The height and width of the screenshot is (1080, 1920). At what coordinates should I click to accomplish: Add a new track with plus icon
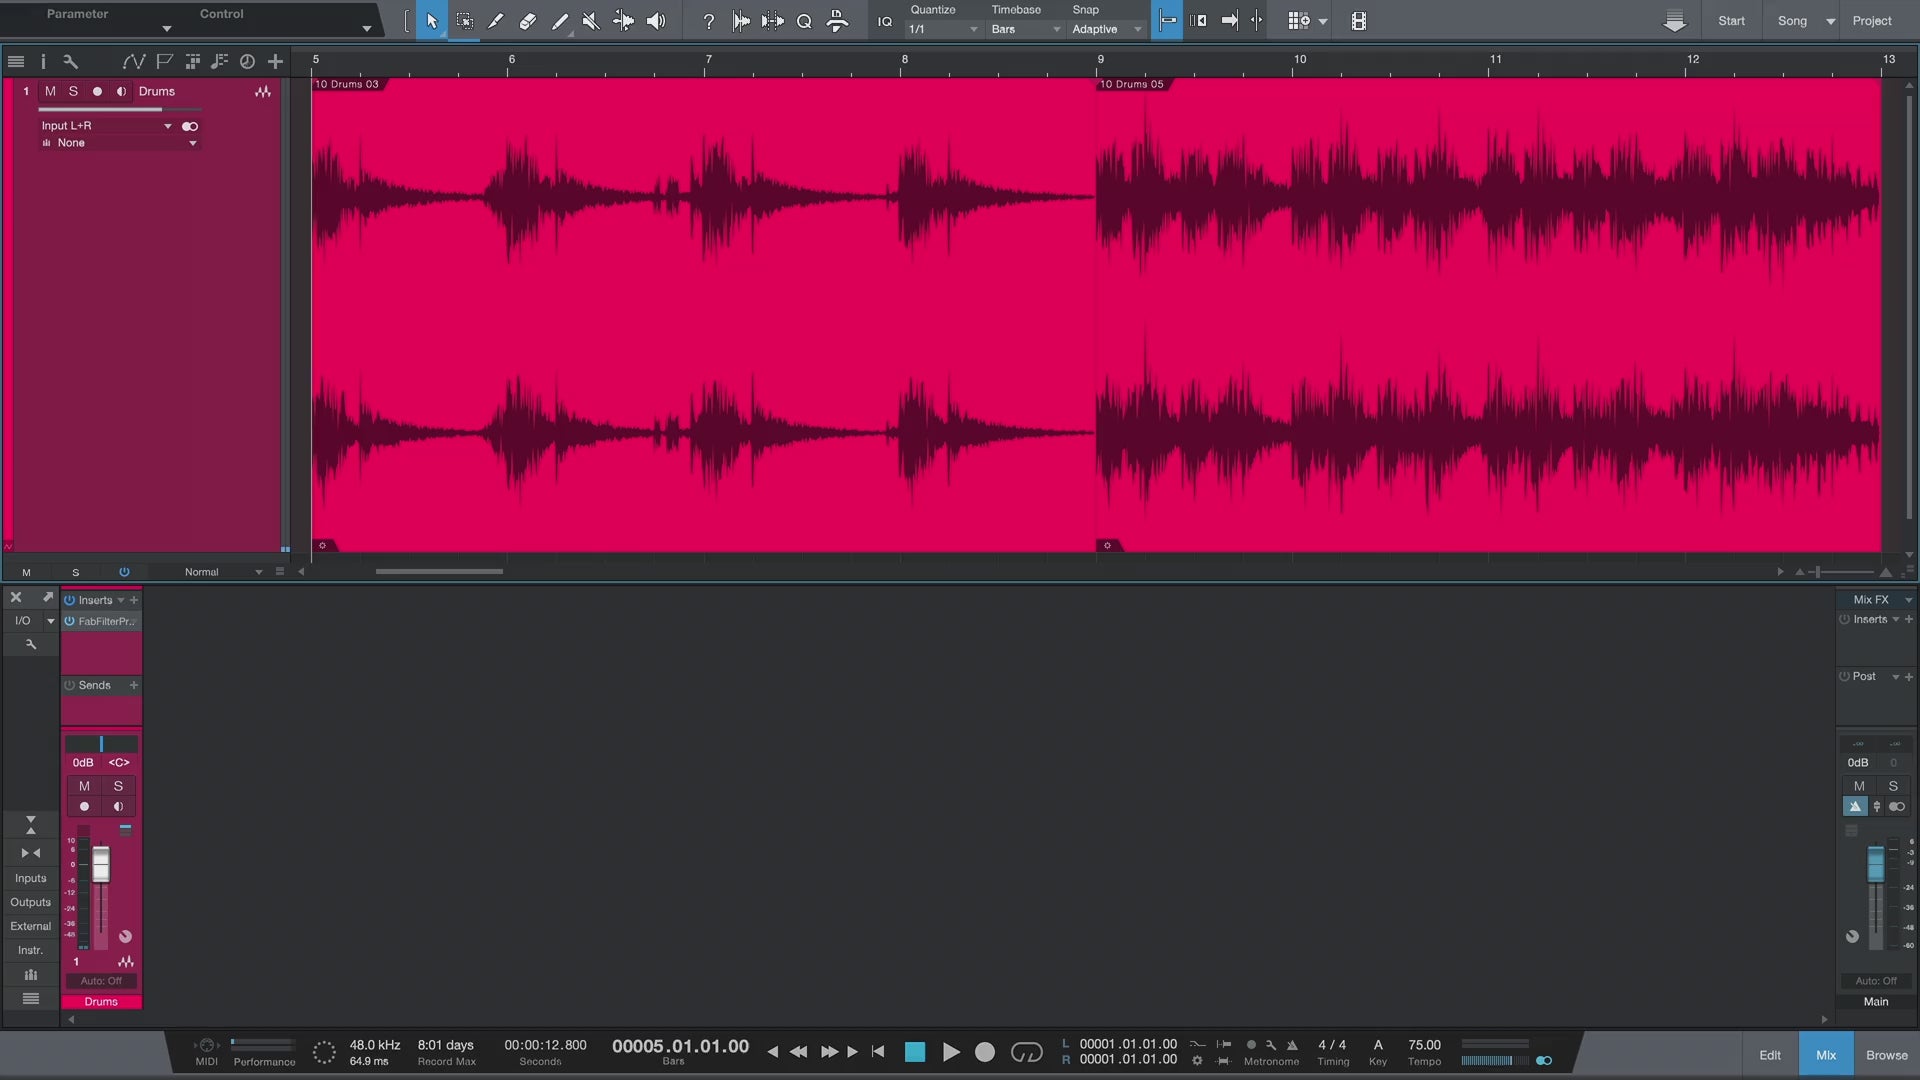tap(275, 61)
